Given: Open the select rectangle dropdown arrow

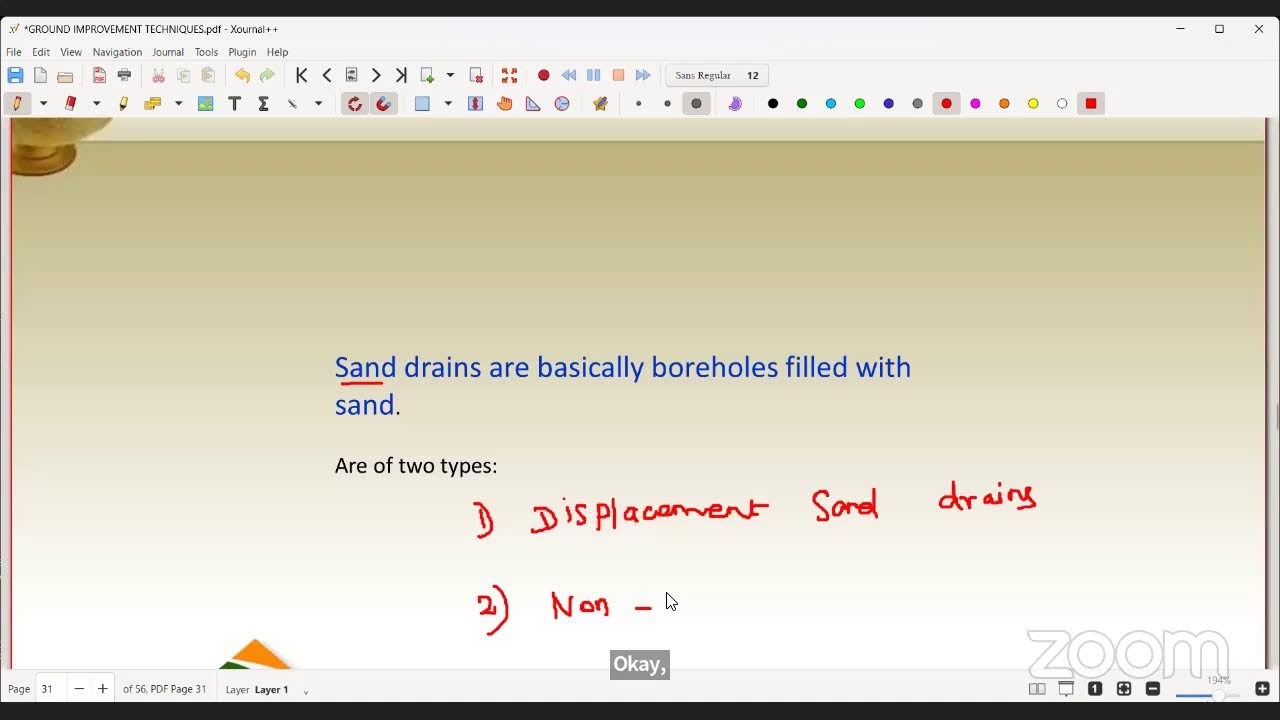Looking at the screenshot, I should click(448, 103).
